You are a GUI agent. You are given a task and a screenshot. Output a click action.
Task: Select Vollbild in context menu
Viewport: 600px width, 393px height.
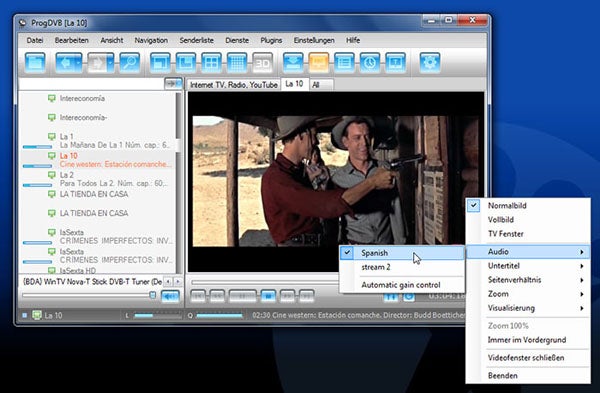tap(528, 220)
